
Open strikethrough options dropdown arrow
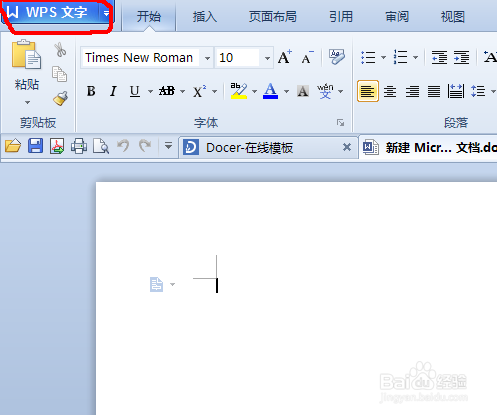point(182,91)
